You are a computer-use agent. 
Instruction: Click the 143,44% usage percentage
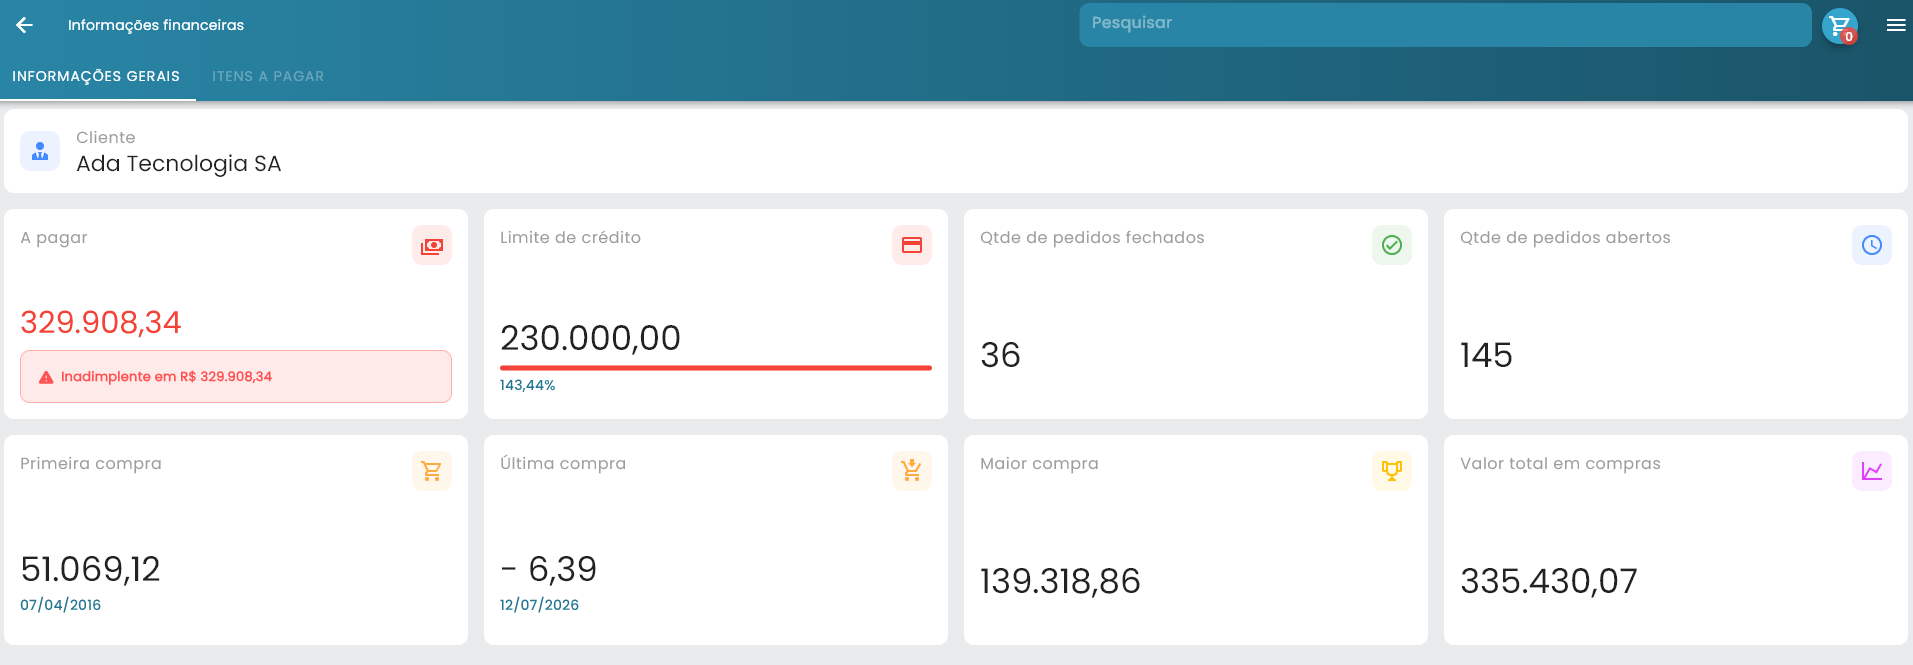click(528, 385)
